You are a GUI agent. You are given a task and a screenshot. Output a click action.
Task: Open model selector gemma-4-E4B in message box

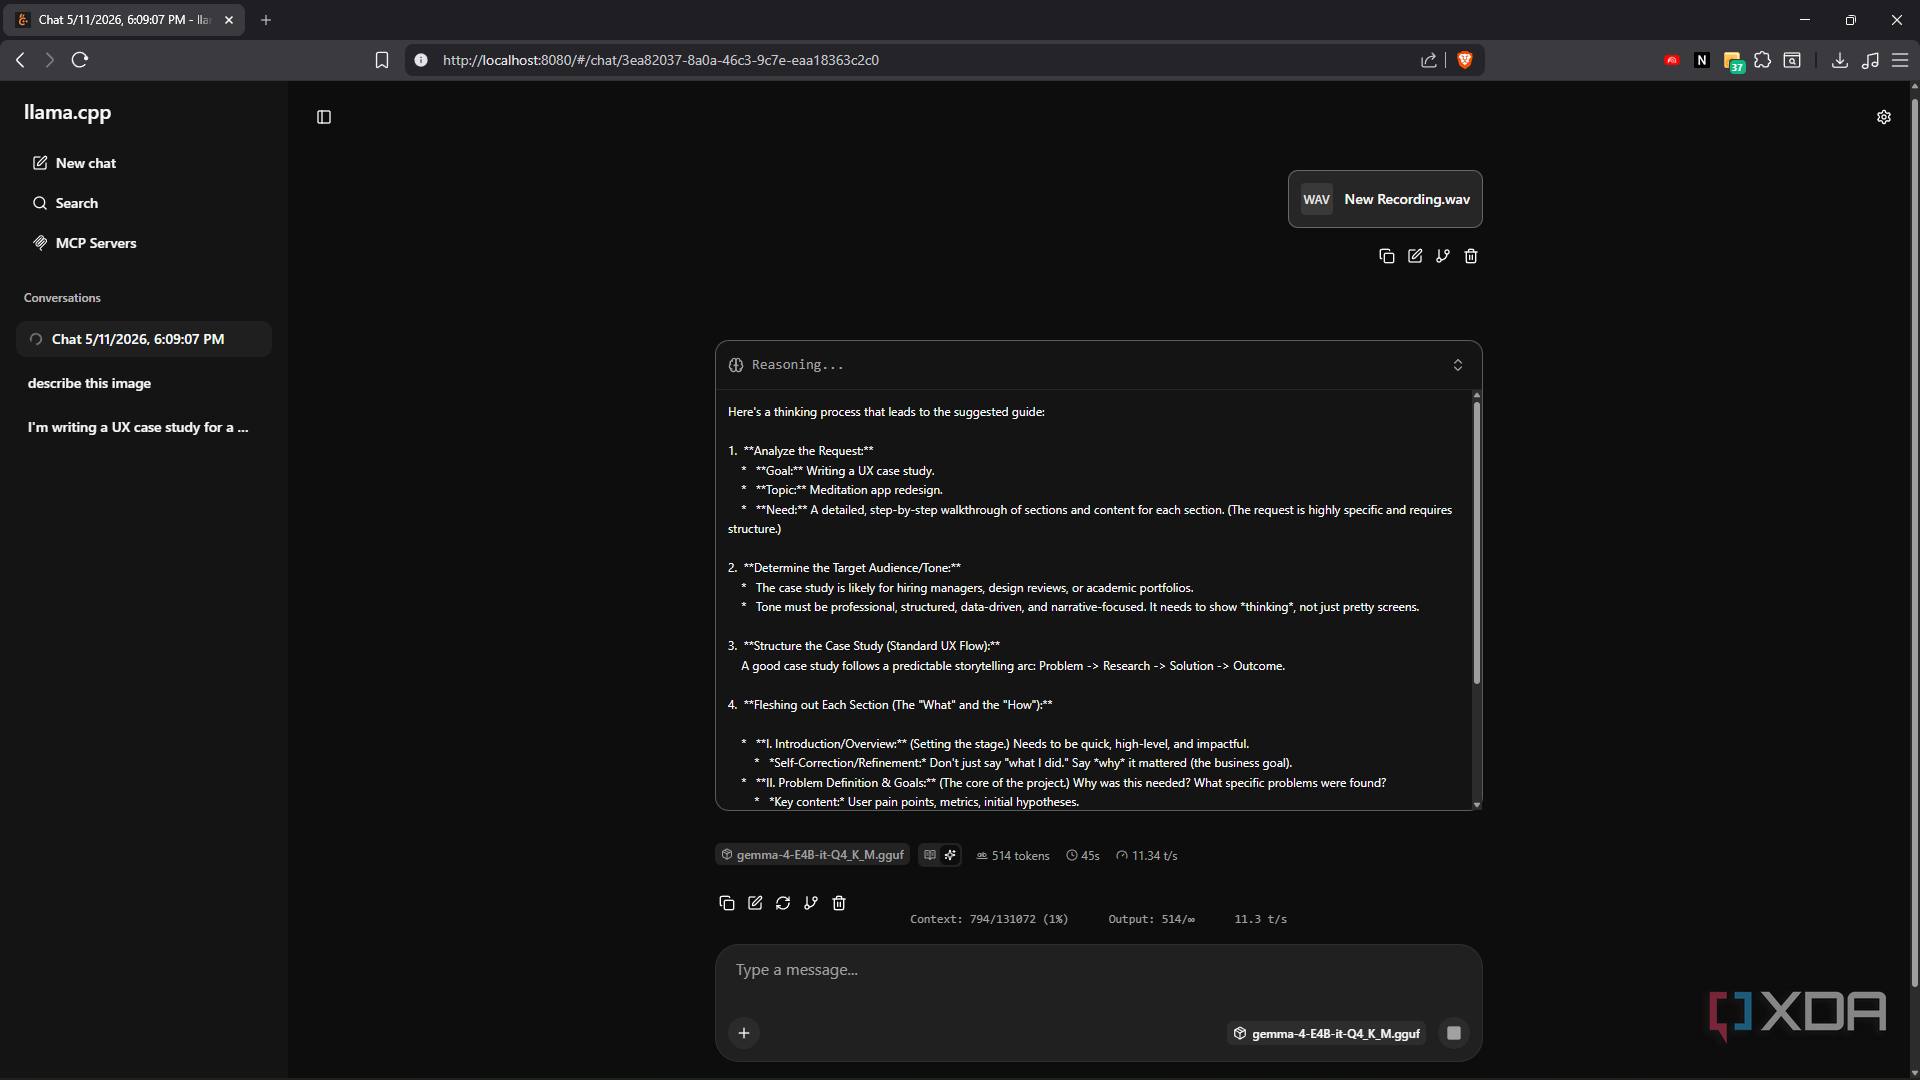(x=1327, y=1033)
